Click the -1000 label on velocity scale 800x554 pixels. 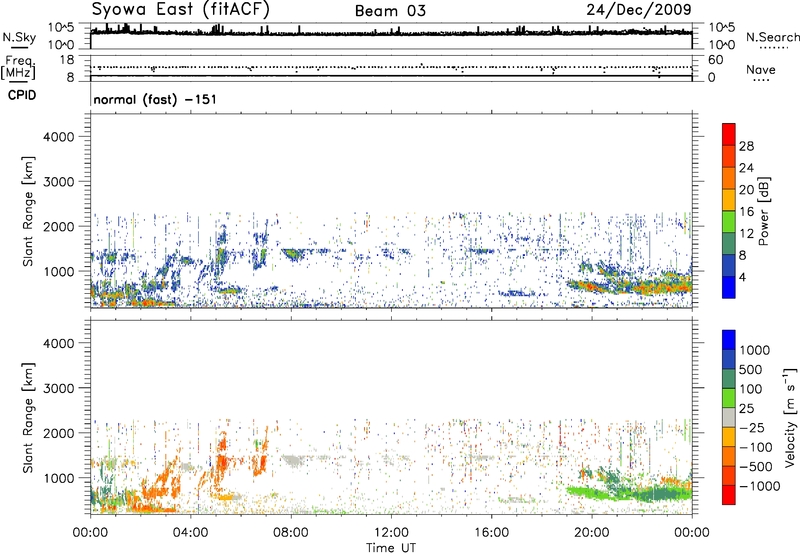759,486
